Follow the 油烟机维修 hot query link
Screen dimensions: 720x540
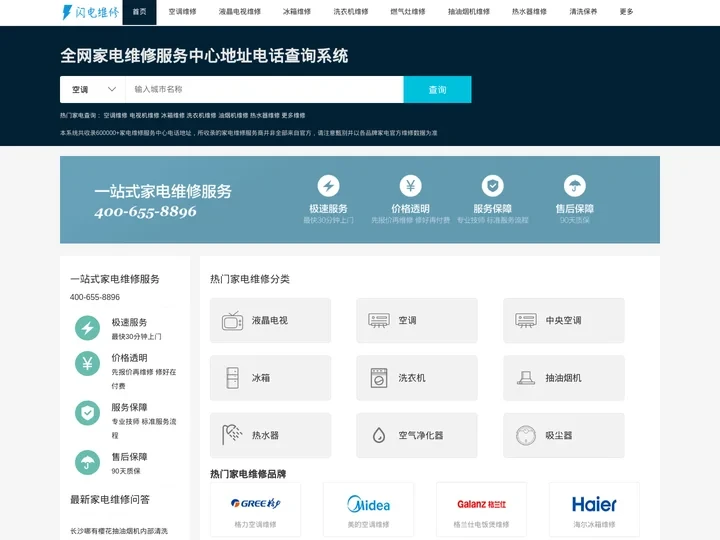pos(233,115)
